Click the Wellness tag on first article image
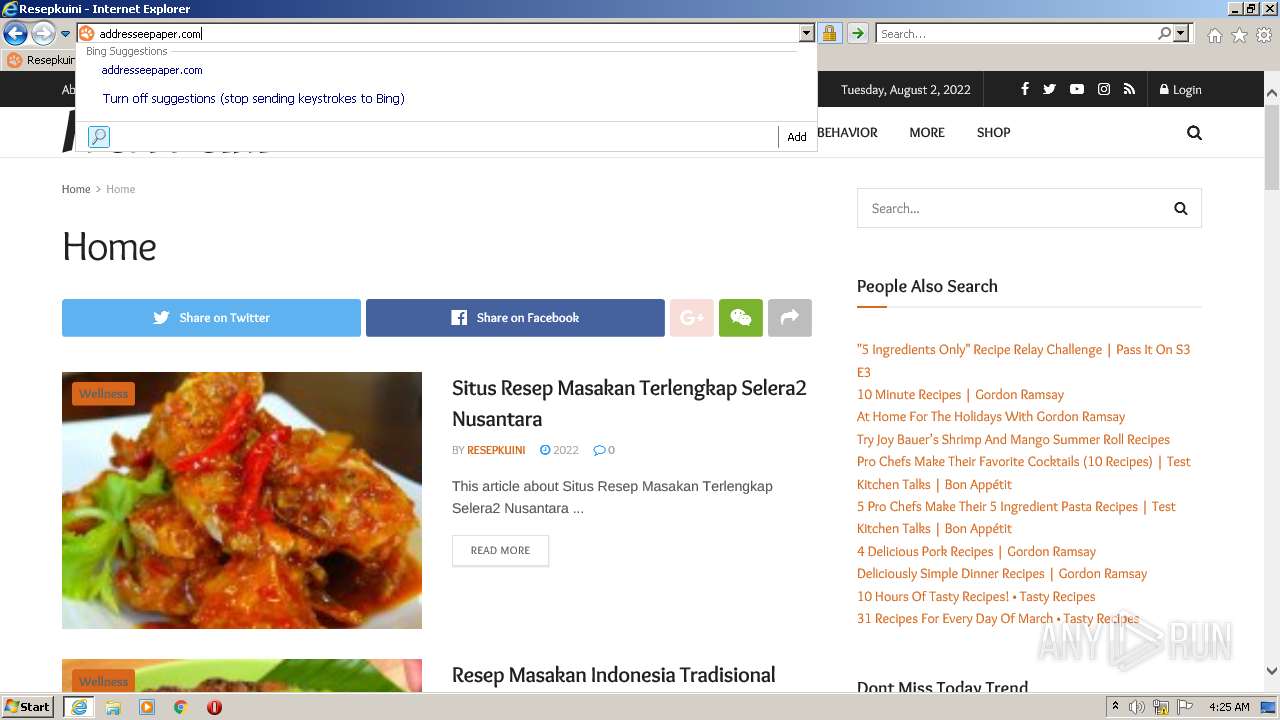 pos(103,393)
